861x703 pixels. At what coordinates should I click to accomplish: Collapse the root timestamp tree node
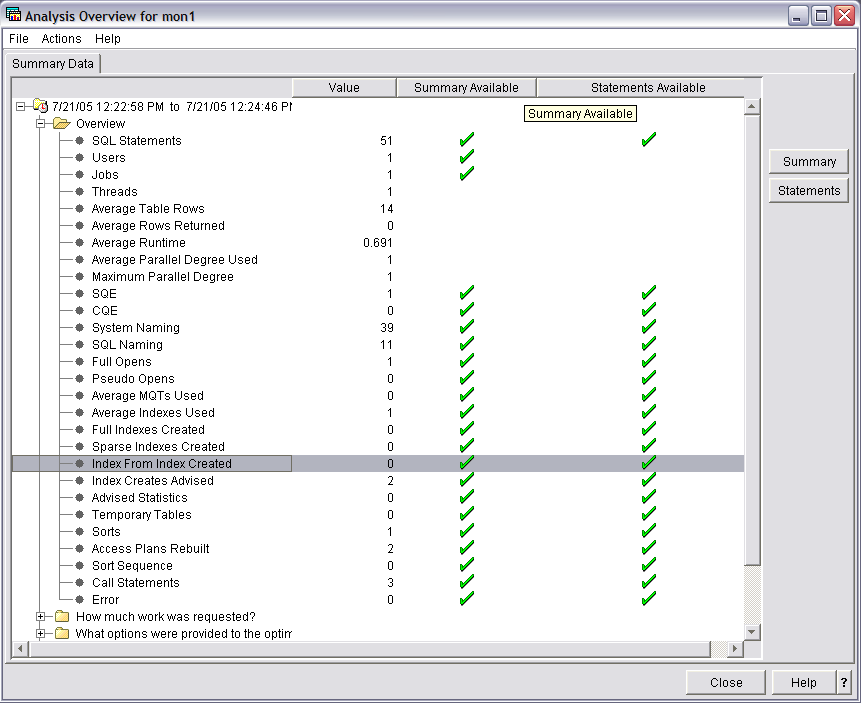click(21, 107)
